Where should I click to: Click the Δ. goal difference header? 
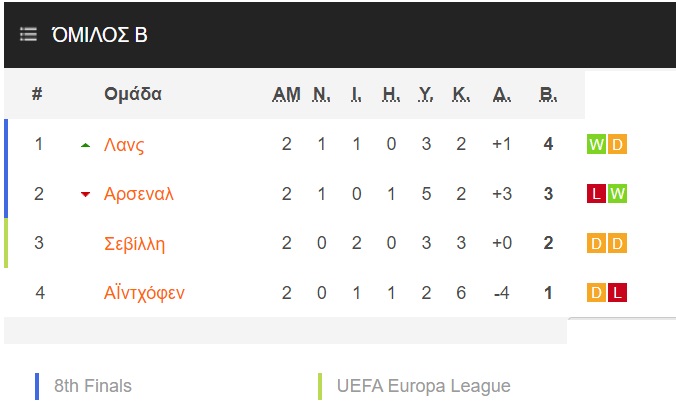pos(502,94)
